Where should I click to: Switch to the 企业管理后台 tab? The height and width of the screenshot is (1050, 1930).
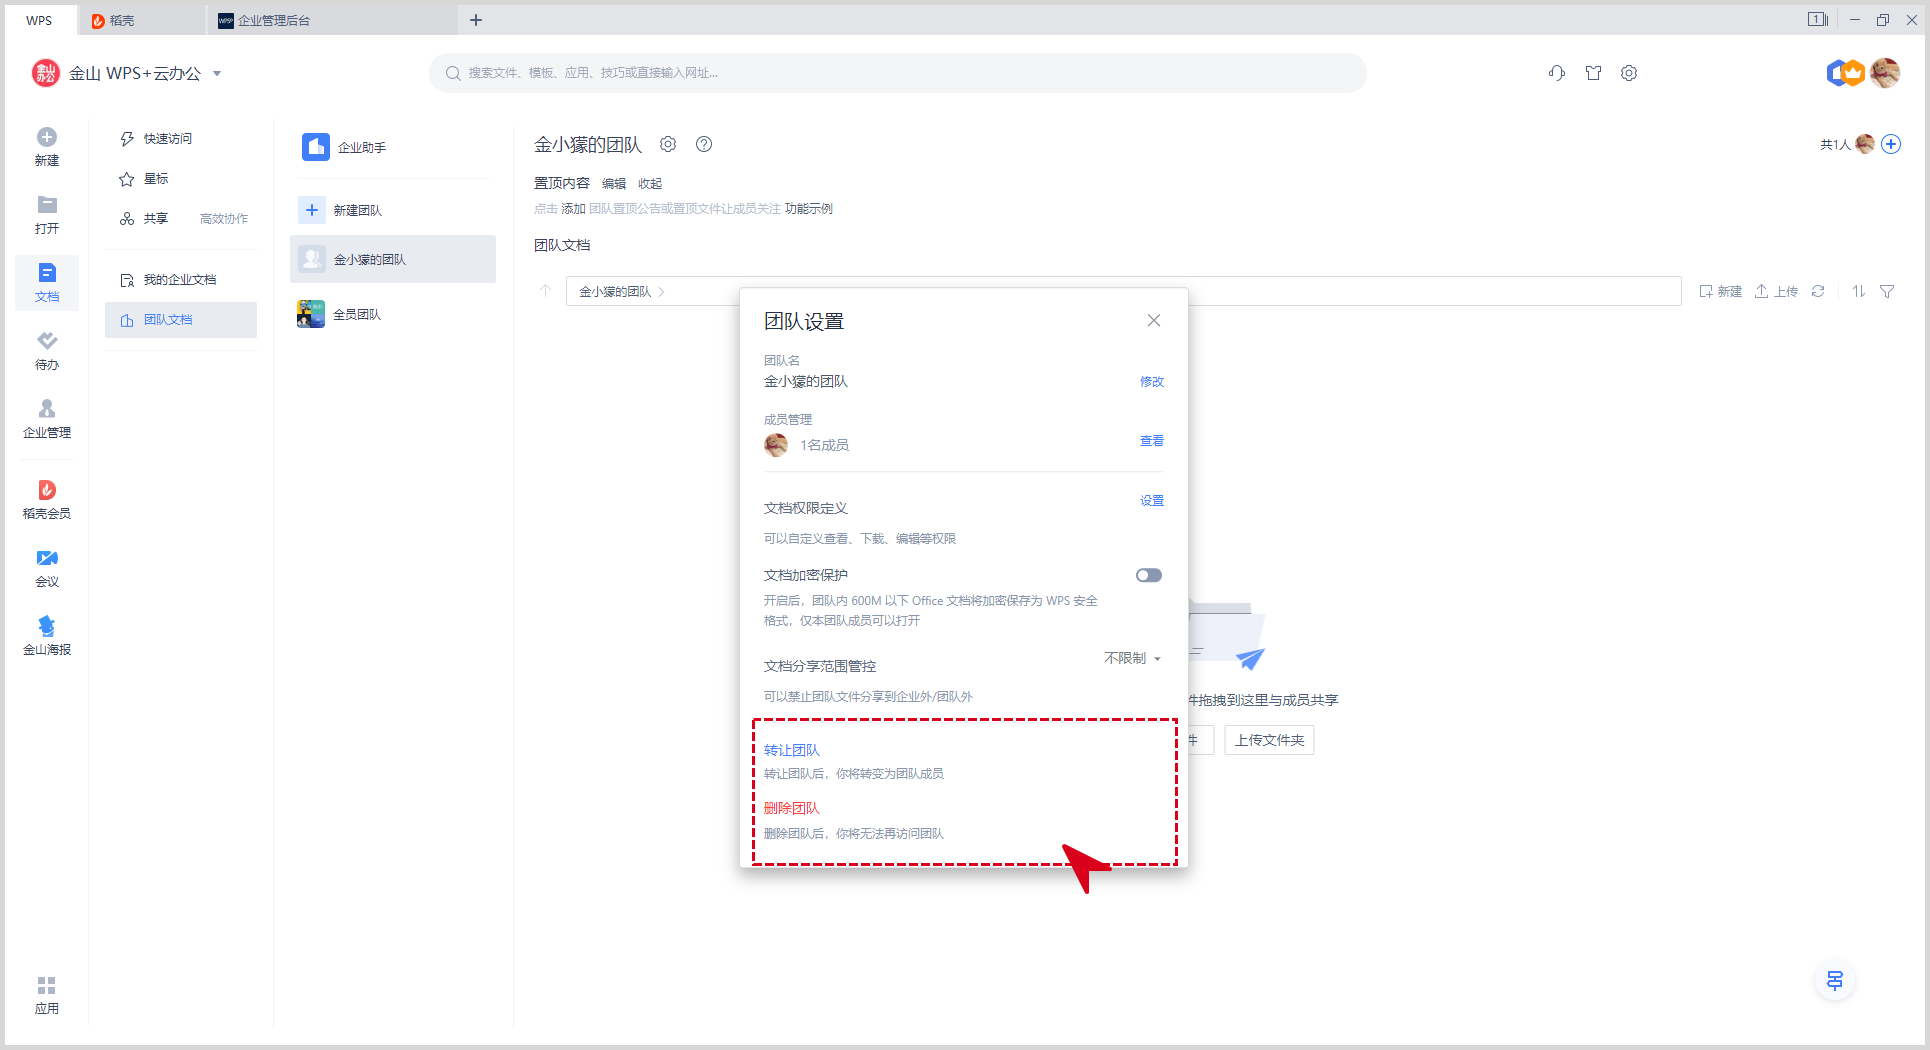click(x=331, y=20)
